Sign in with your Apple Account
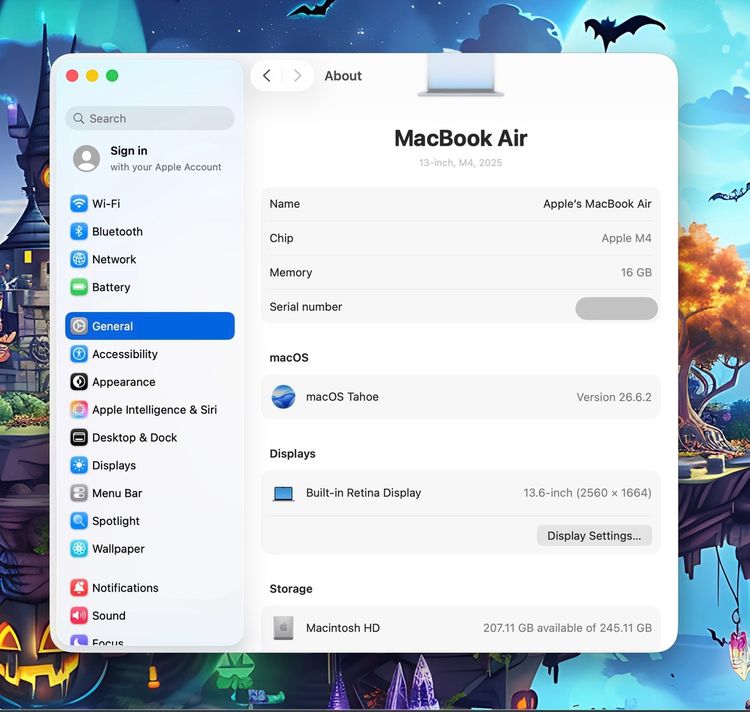 (150, 158)
